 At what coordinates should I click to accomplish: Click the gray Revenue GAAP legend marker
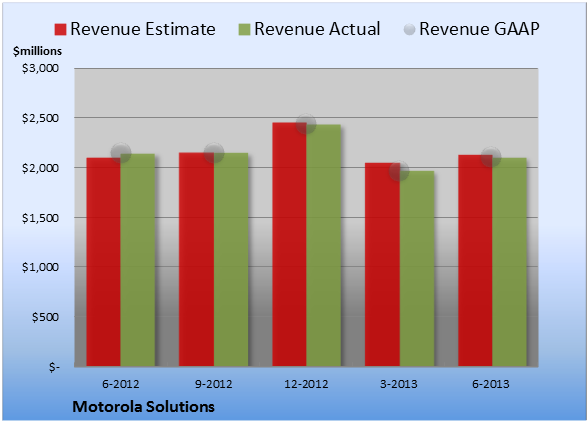(410, 29)
